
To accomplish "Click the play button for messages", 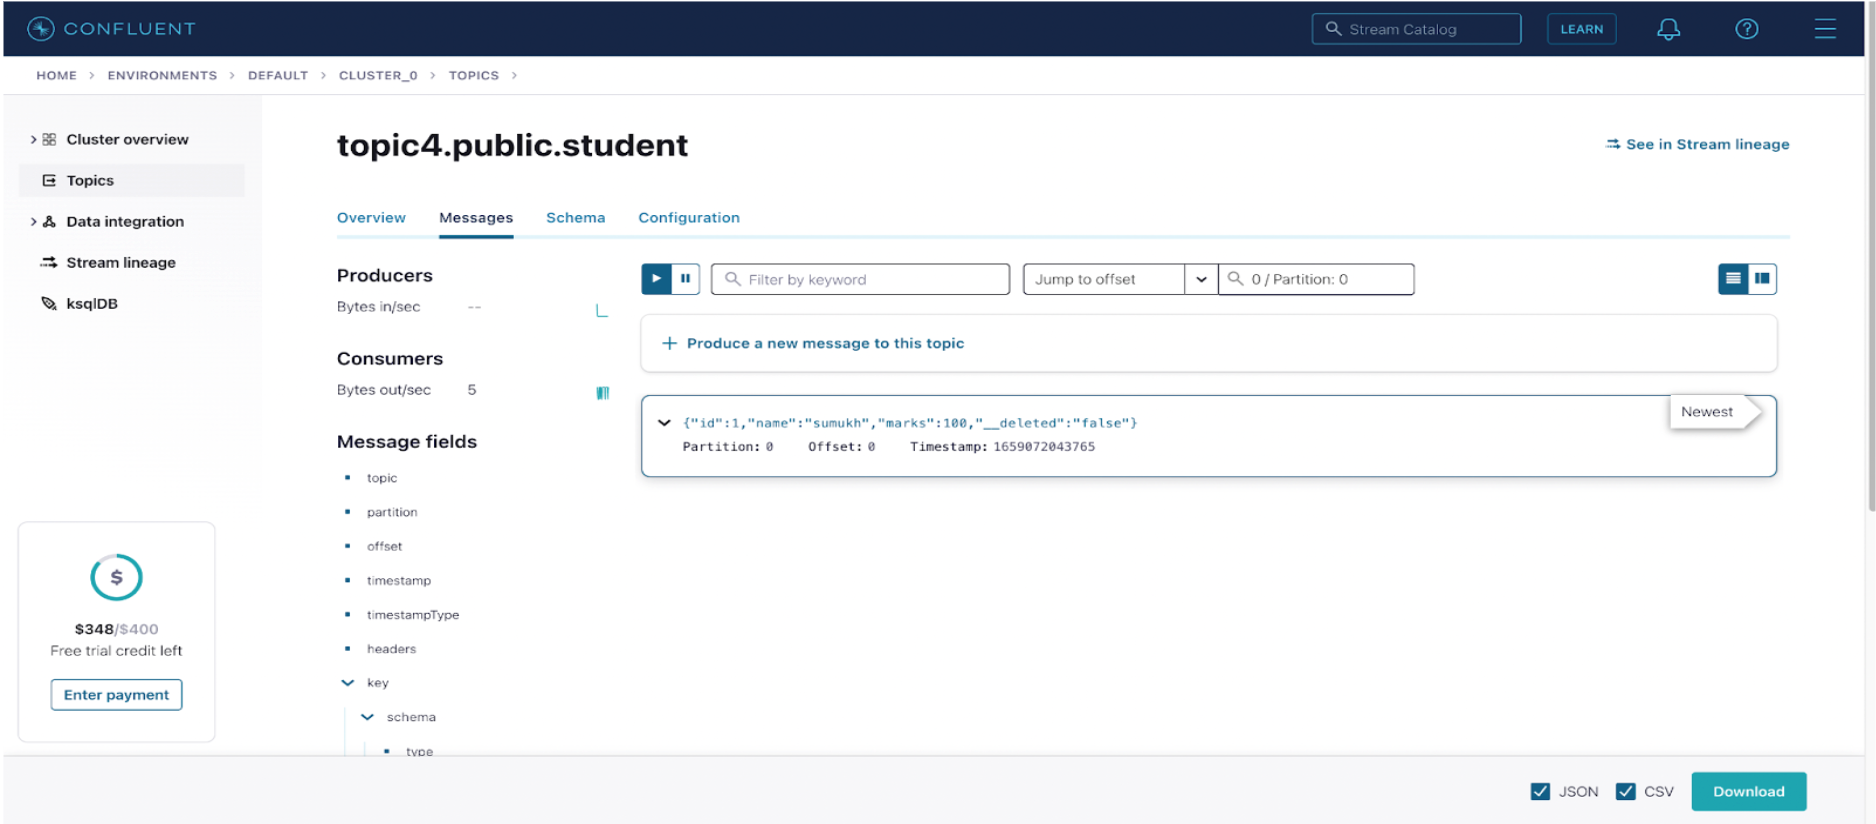I will tap(656, 279).
